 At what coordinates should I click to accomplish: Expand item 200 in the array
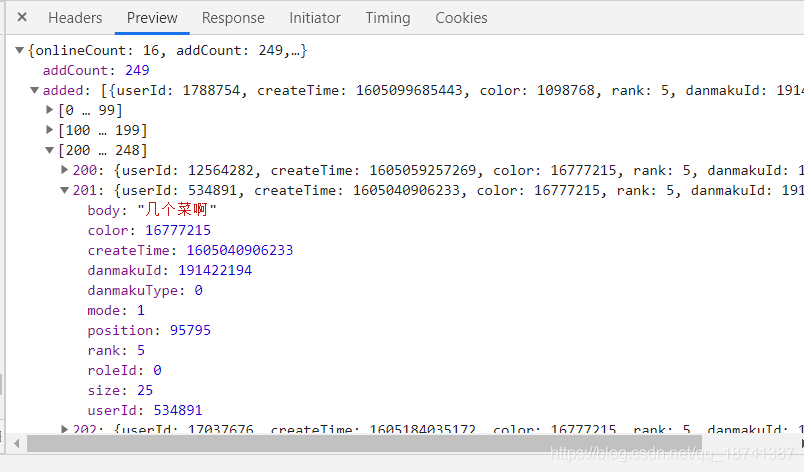(x=65, y=170)
